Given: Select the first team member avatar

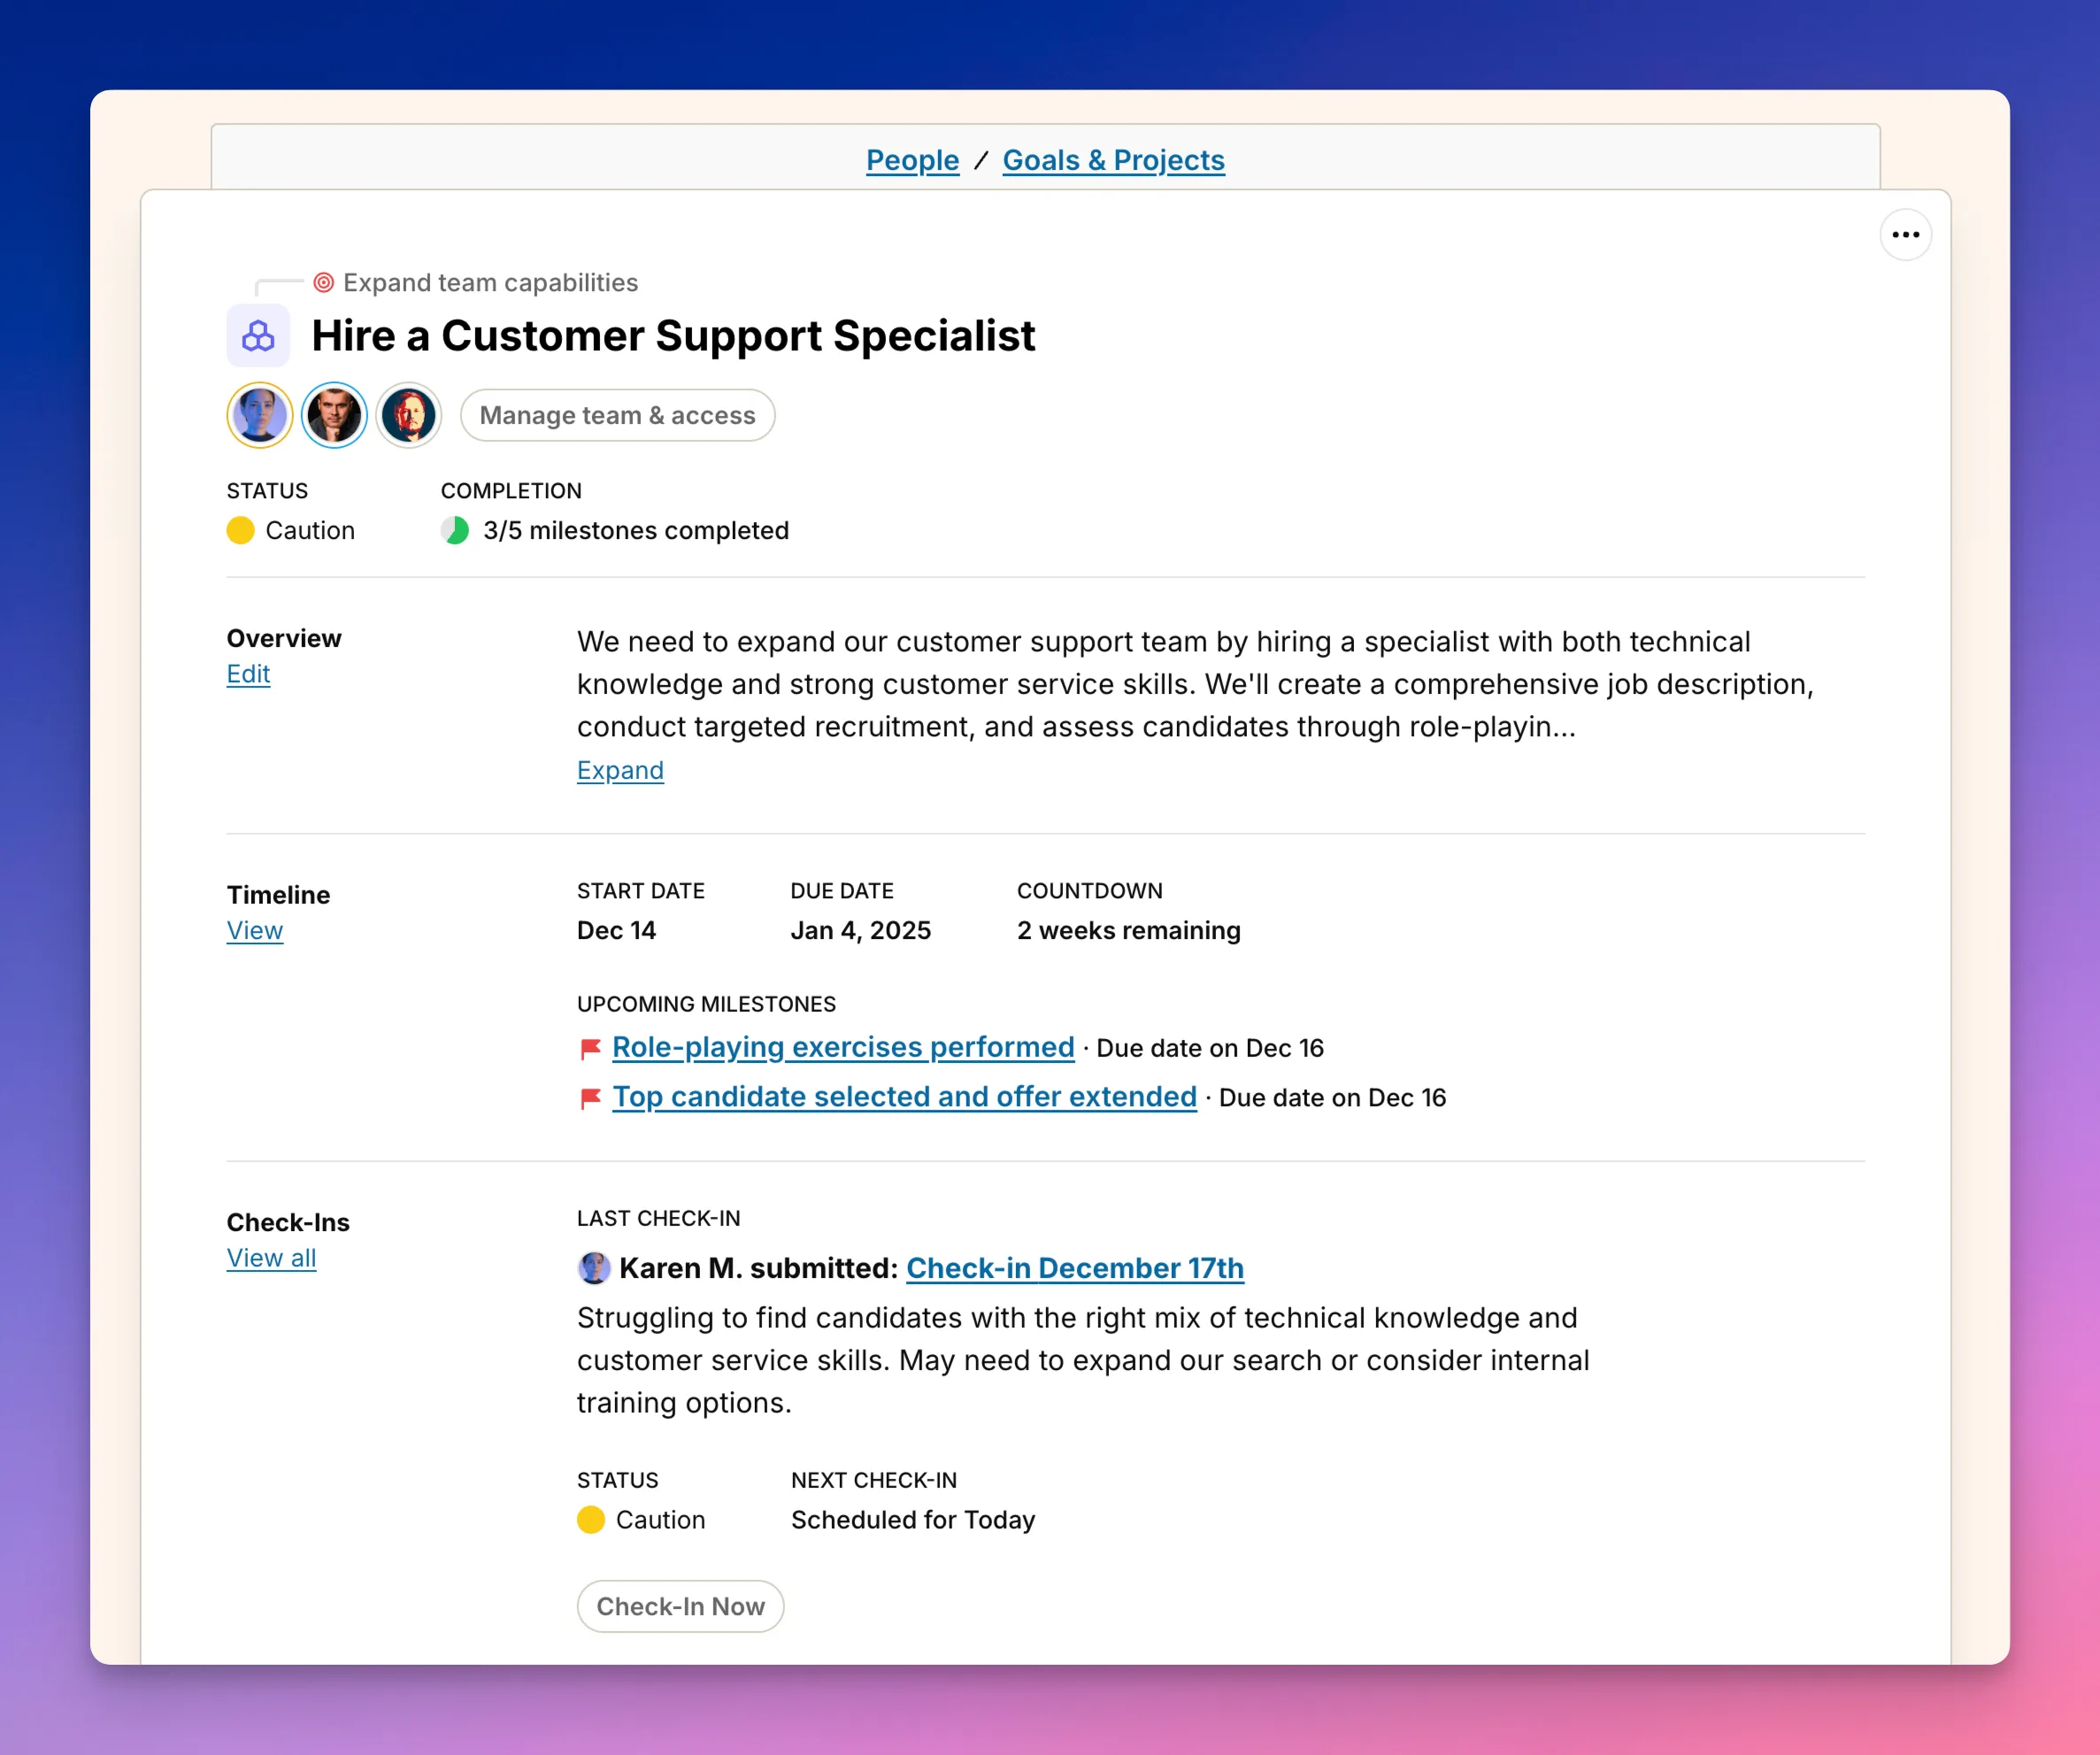Looking at the screenshot, I should point(259,414).
